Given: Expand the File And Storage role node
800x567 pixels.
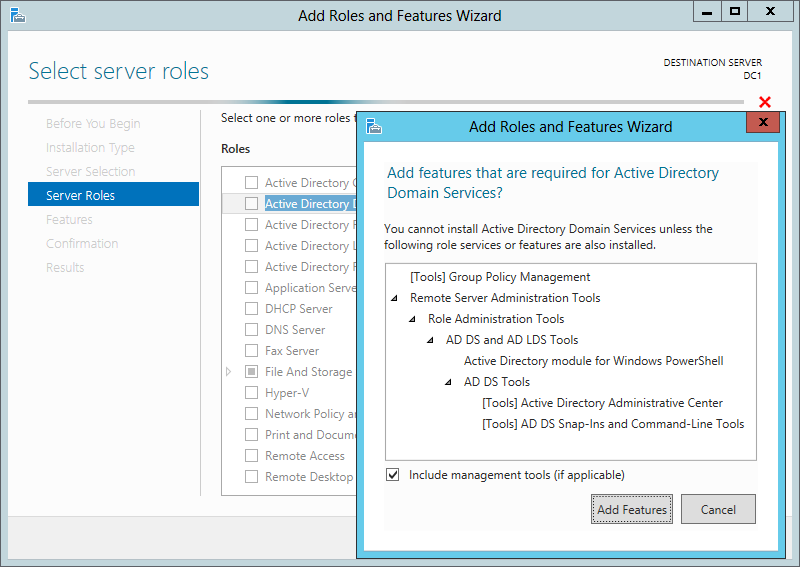Looking at the screenshot, I should (x=229, y=372).
